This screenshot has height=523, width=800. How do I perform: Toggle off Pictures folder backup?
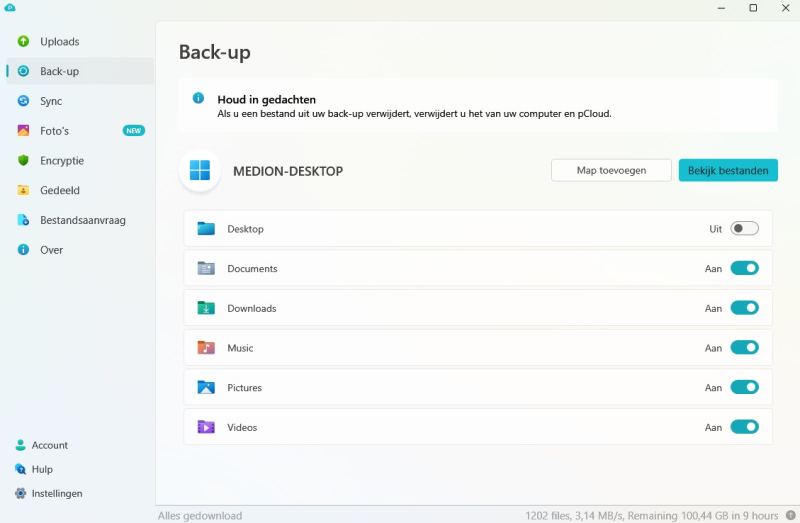744,387
